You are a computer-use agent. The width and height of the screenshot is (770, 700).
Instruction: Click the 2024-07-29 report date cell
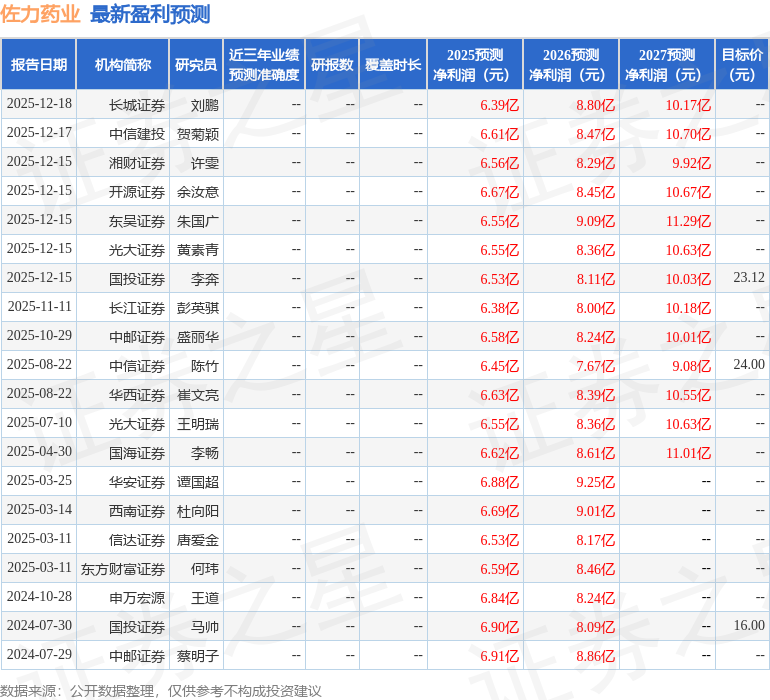point(39,655)
